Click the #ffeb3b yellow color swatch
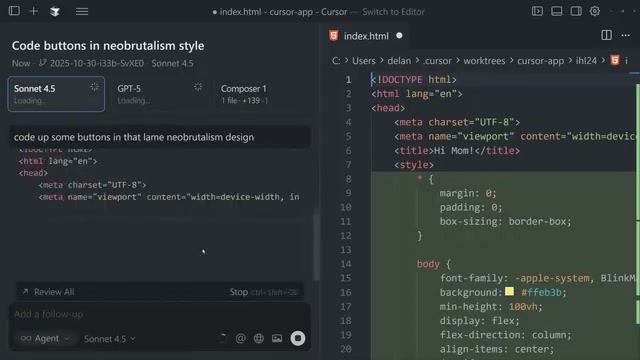The image size is (640, 360). [509, 291]
